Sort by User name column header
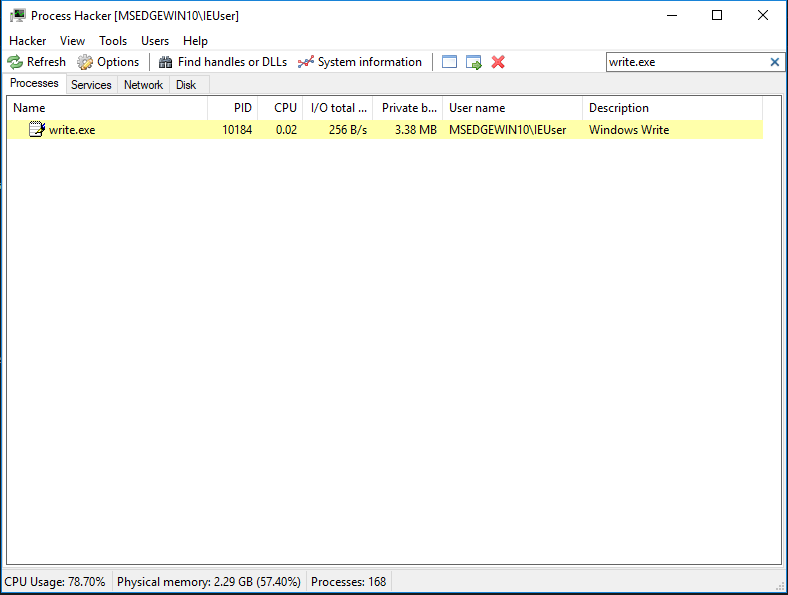 click(x=513, y=108)
